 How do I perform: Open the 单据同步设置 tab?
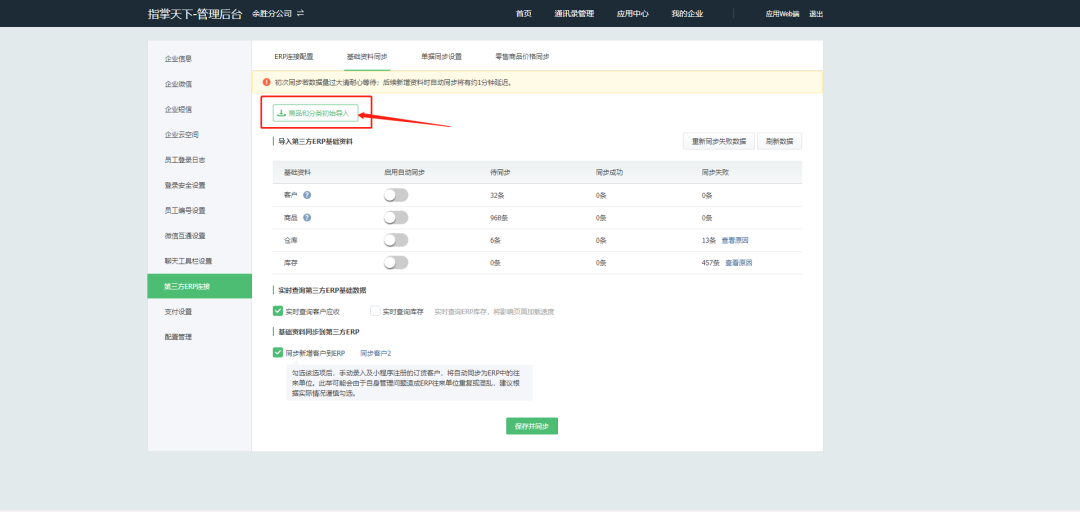pos(441,57)
